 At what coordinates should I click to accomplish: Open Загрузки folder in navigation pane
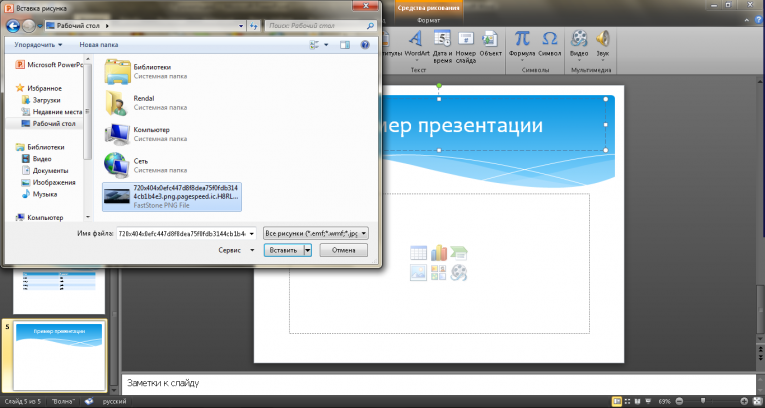click(41, 100)
